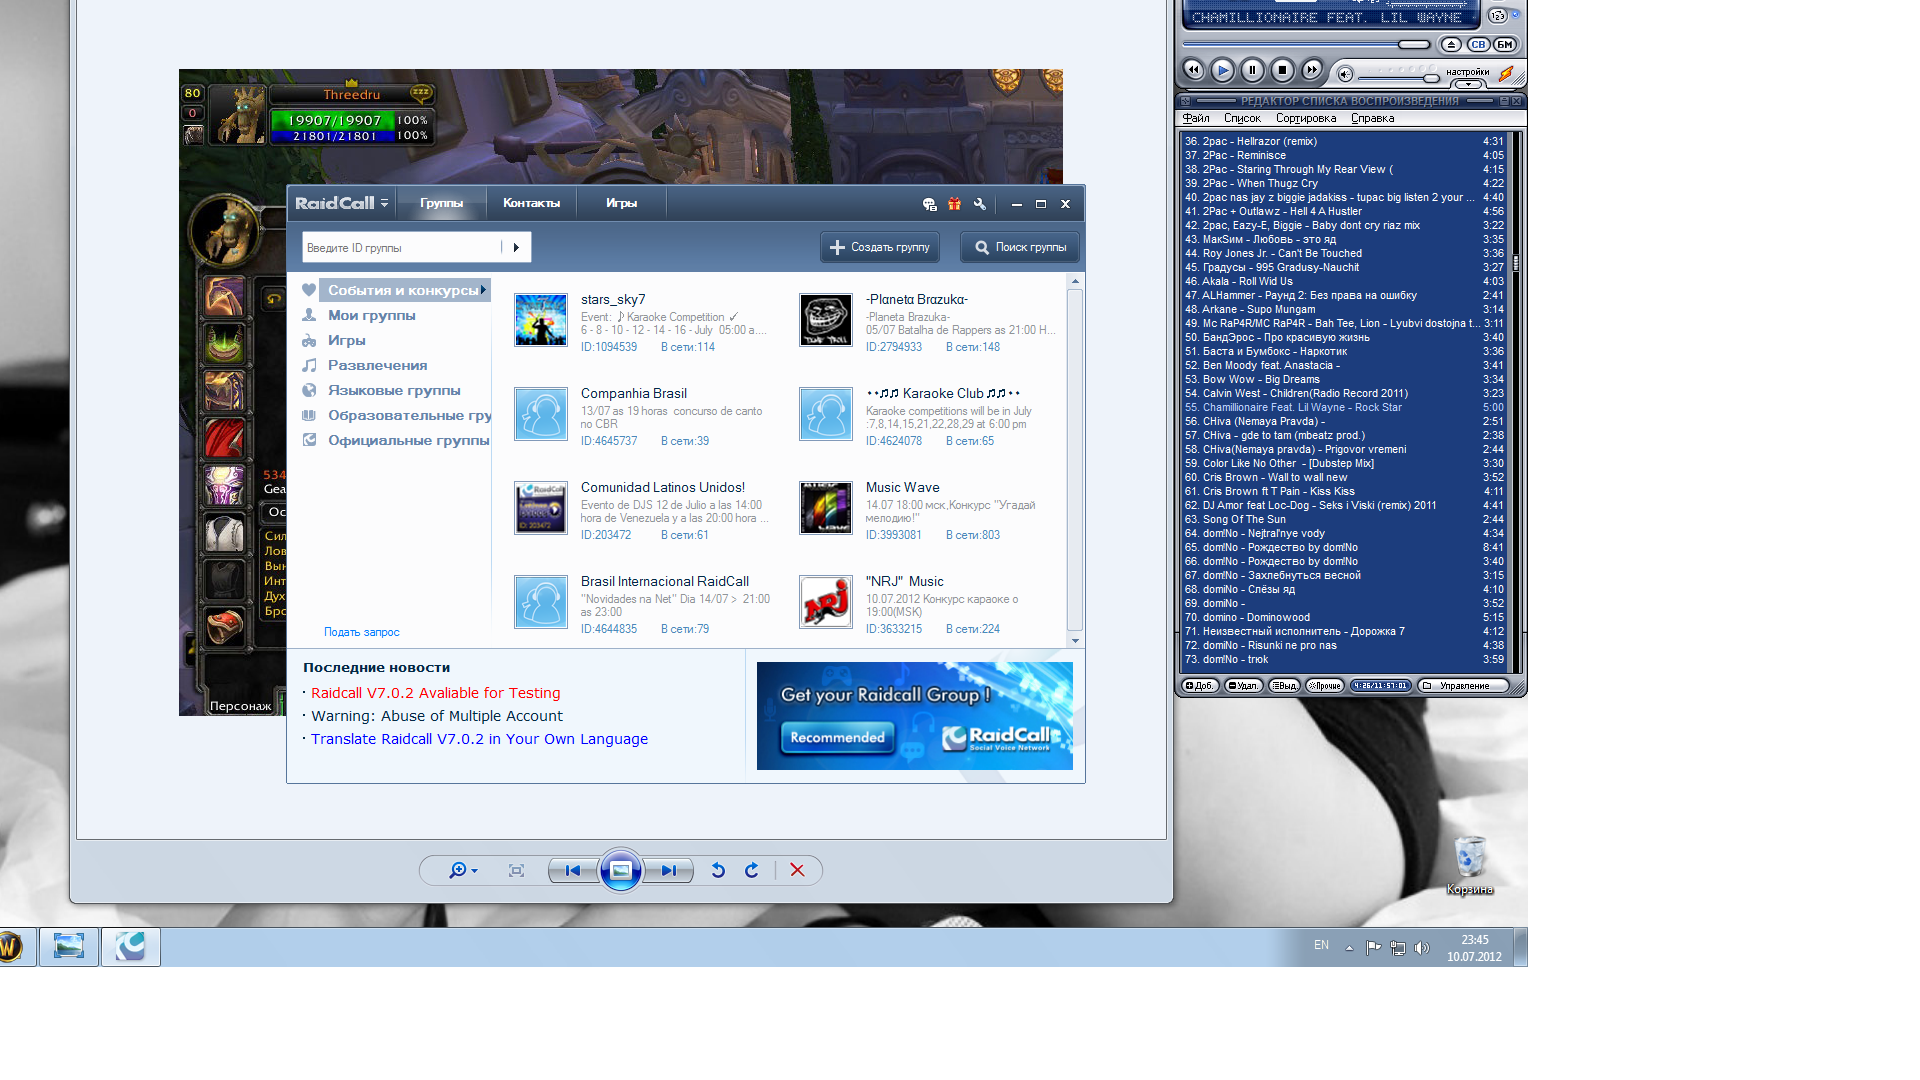Click Winamp pause button
The width and height of the screenshot is (1920, 1080).
point(1252,70)
